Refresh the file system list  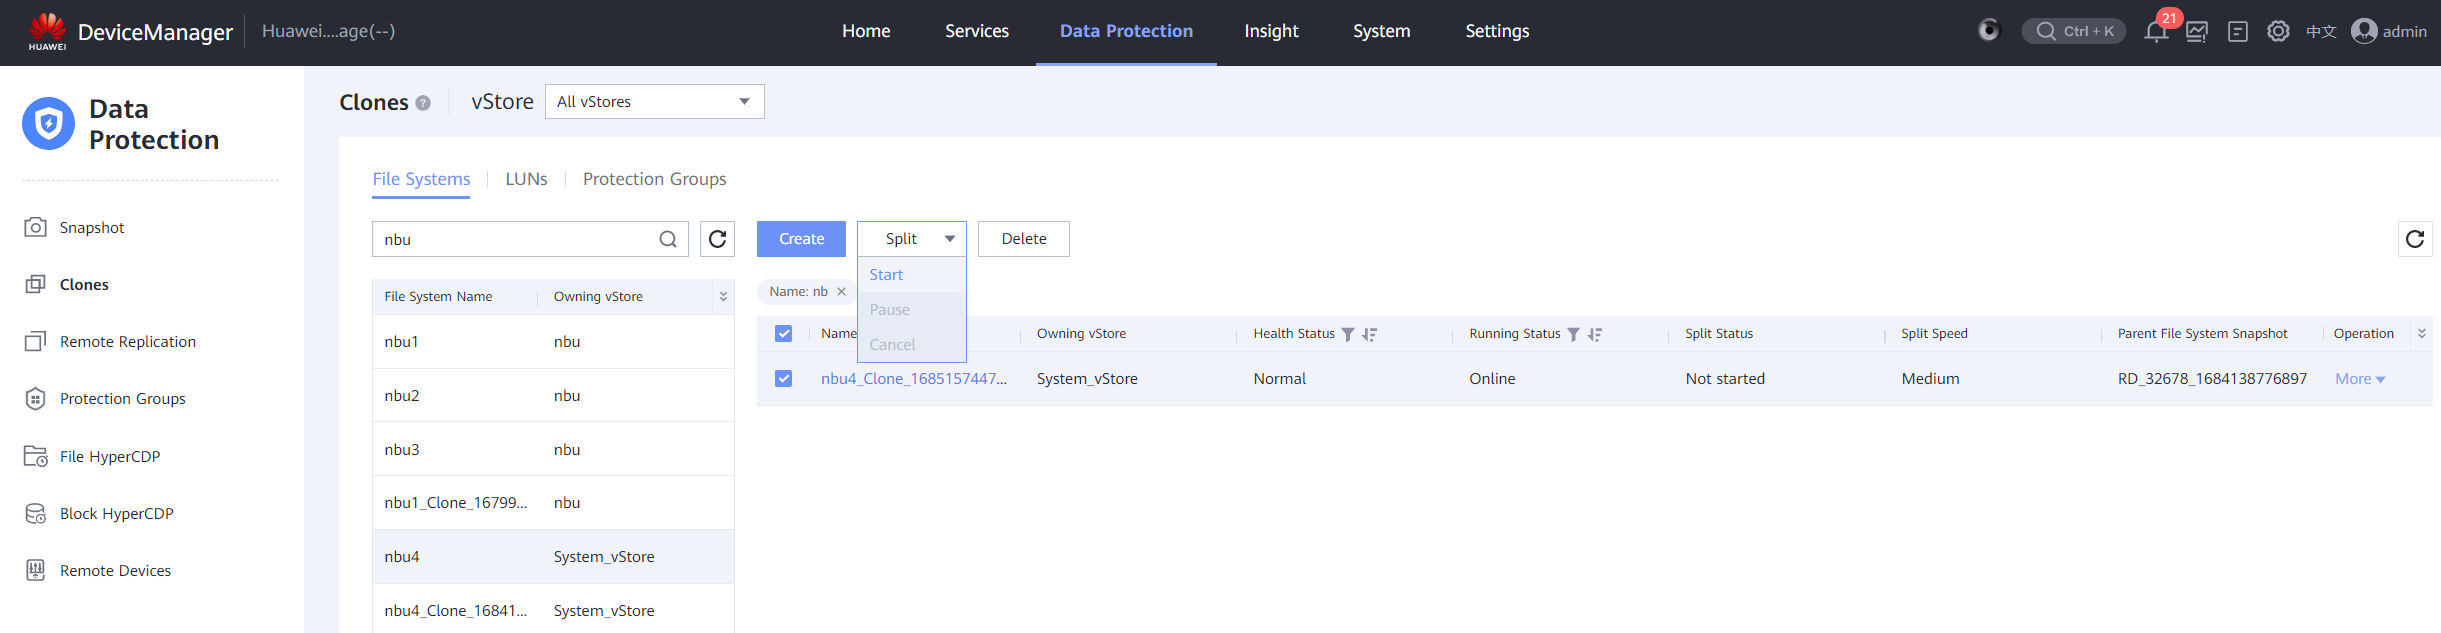point(717,239)
